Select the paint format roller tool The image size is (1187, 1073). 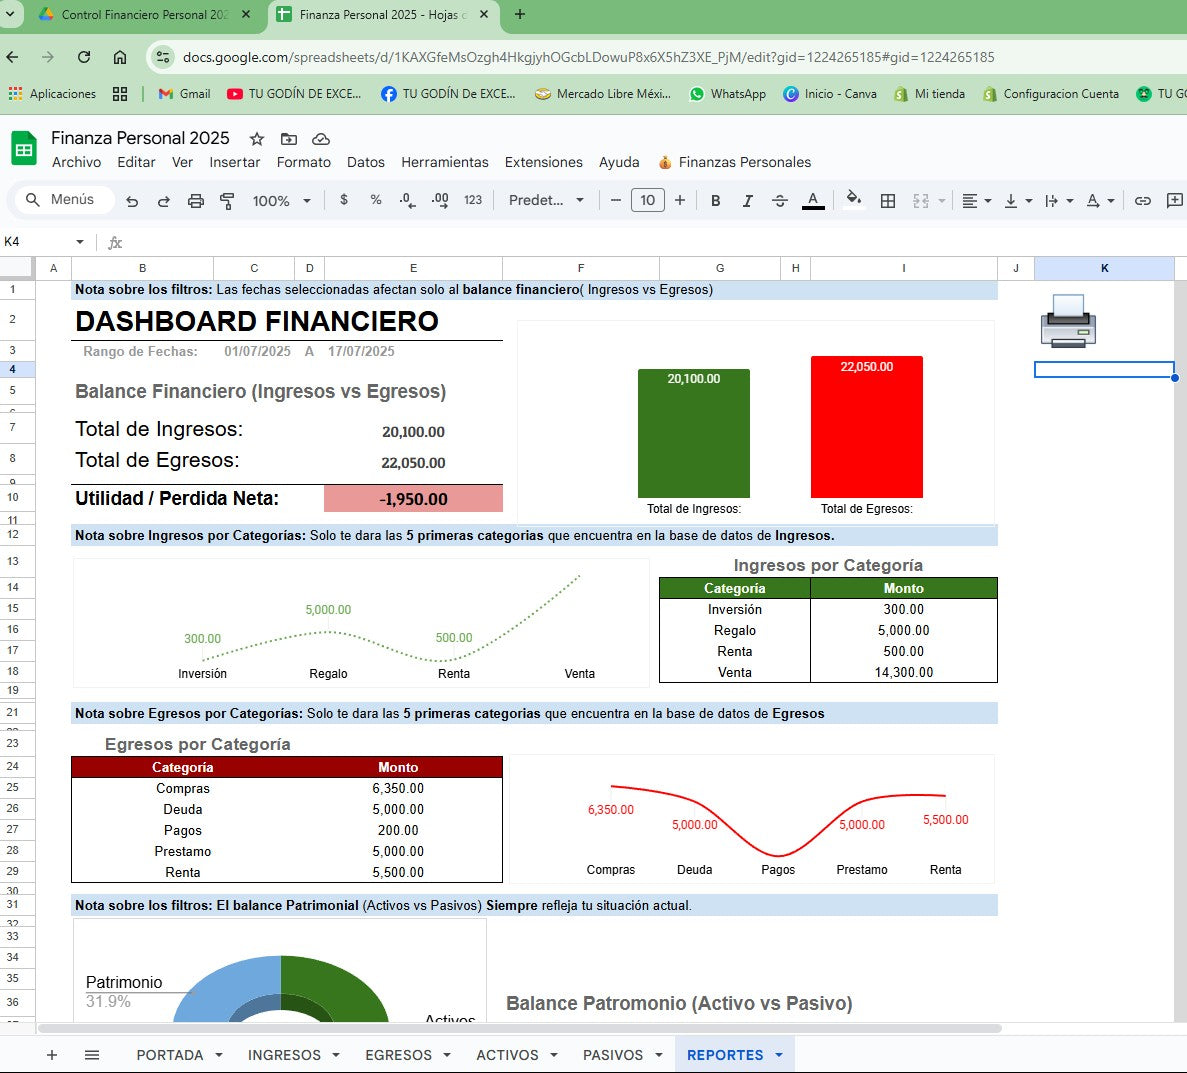pos(226,201)
